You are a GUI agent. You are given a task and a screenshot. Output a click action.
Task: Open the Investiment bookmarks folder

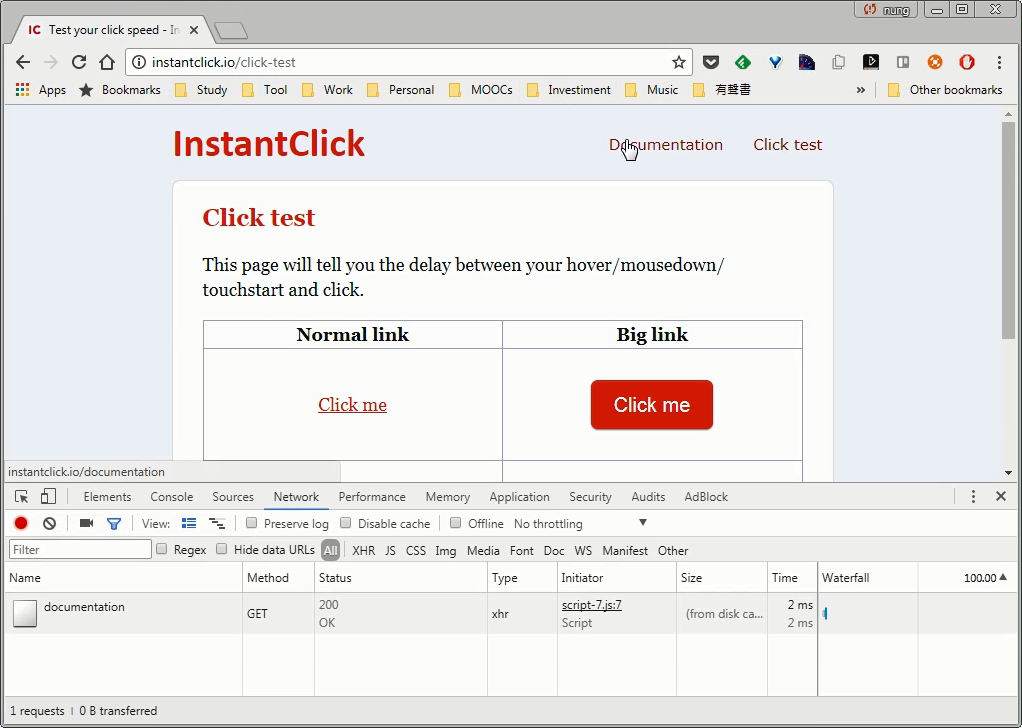[x=568, y=90]
